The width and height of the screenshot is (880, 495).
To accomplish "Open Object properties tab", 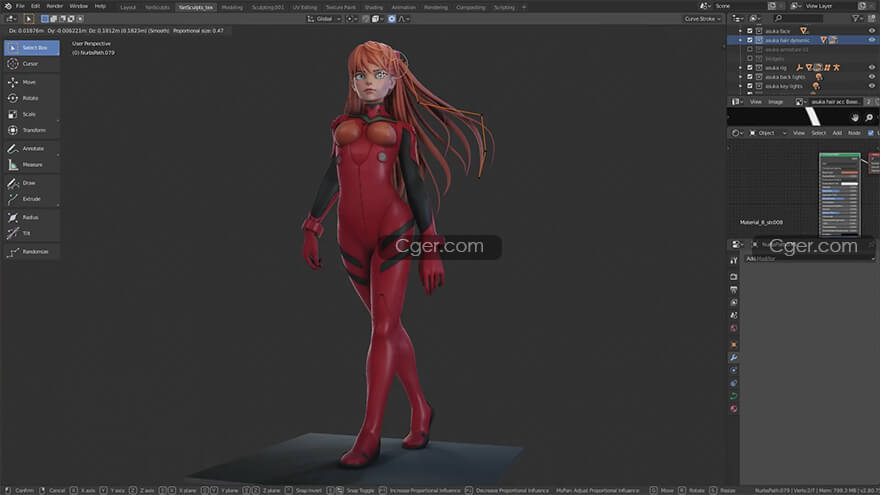I will (734, 345).
